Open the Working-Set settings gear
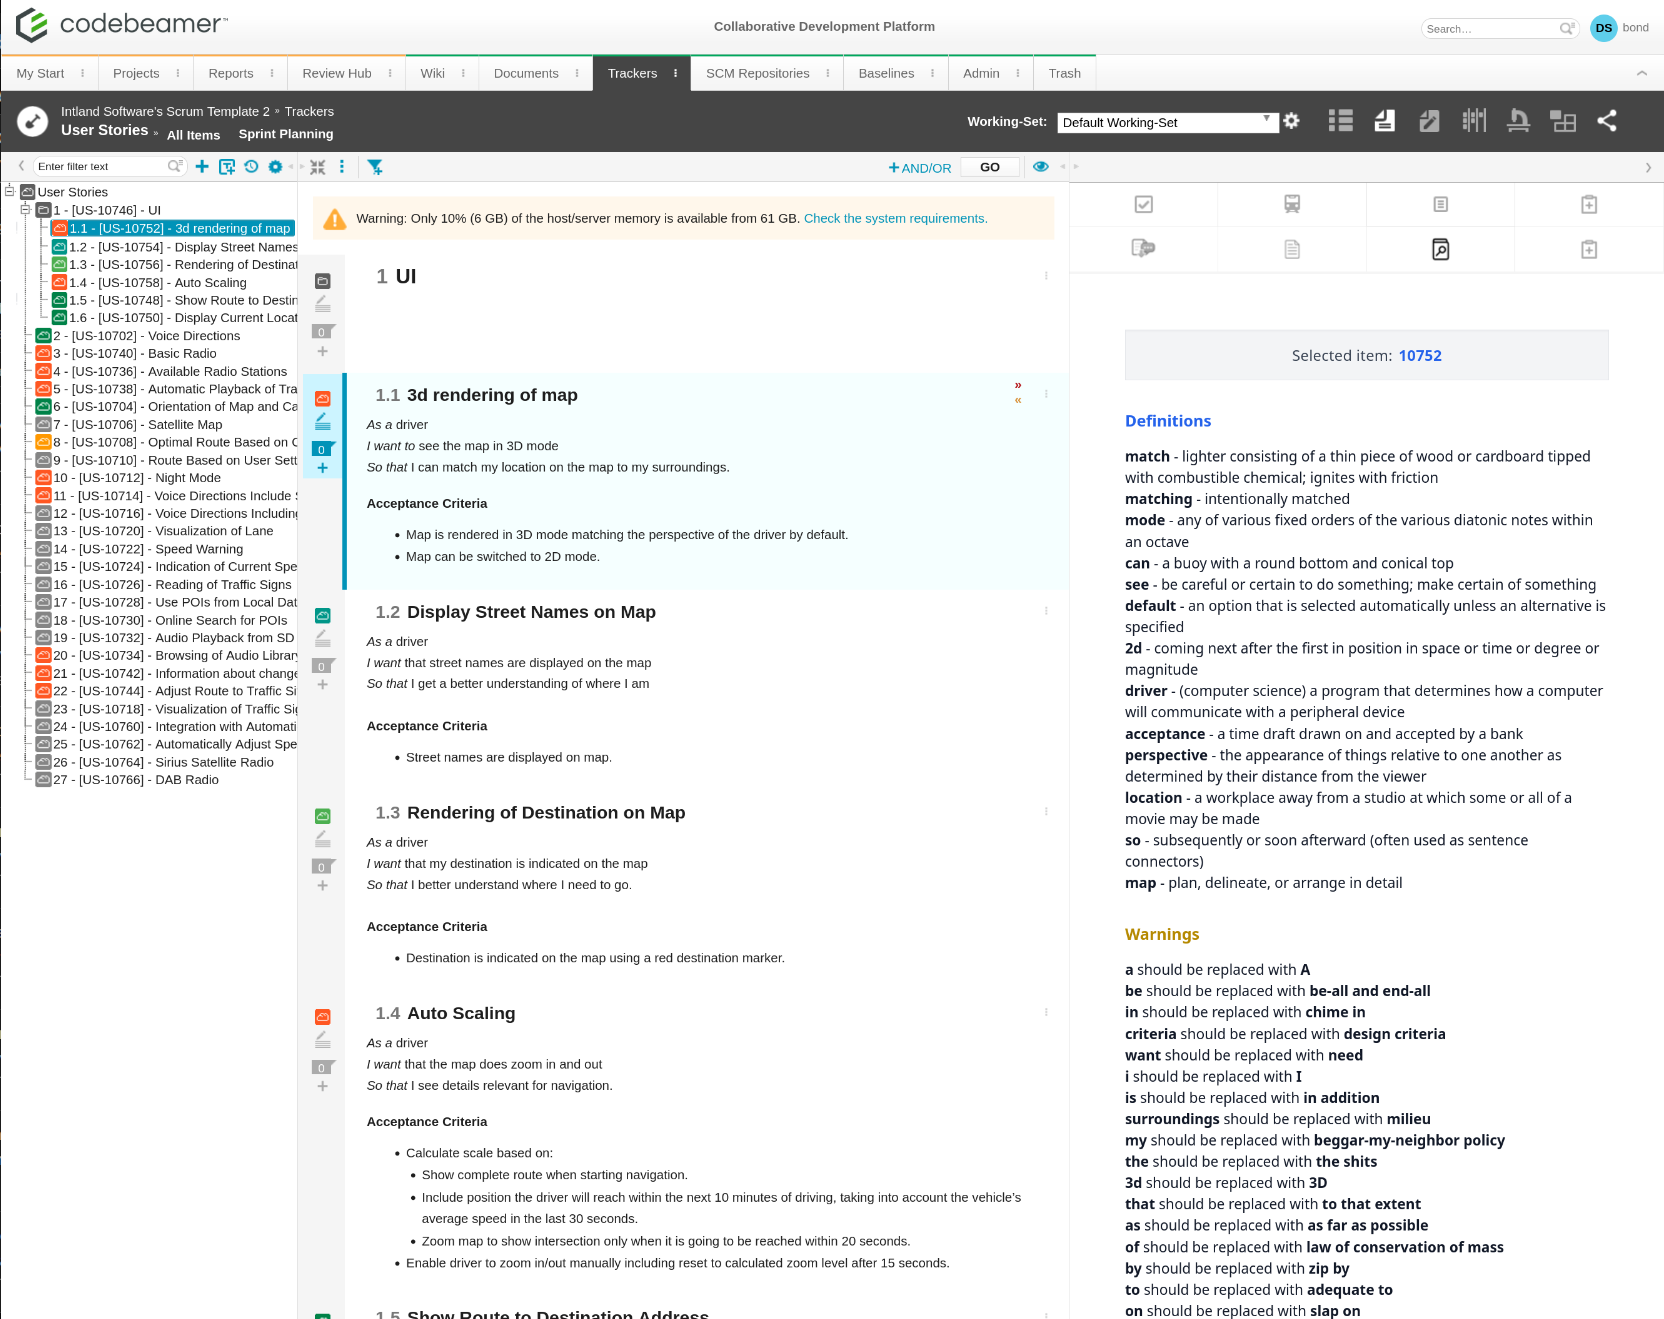Screen dimensions: 1664x1319 coord(1292,121)
